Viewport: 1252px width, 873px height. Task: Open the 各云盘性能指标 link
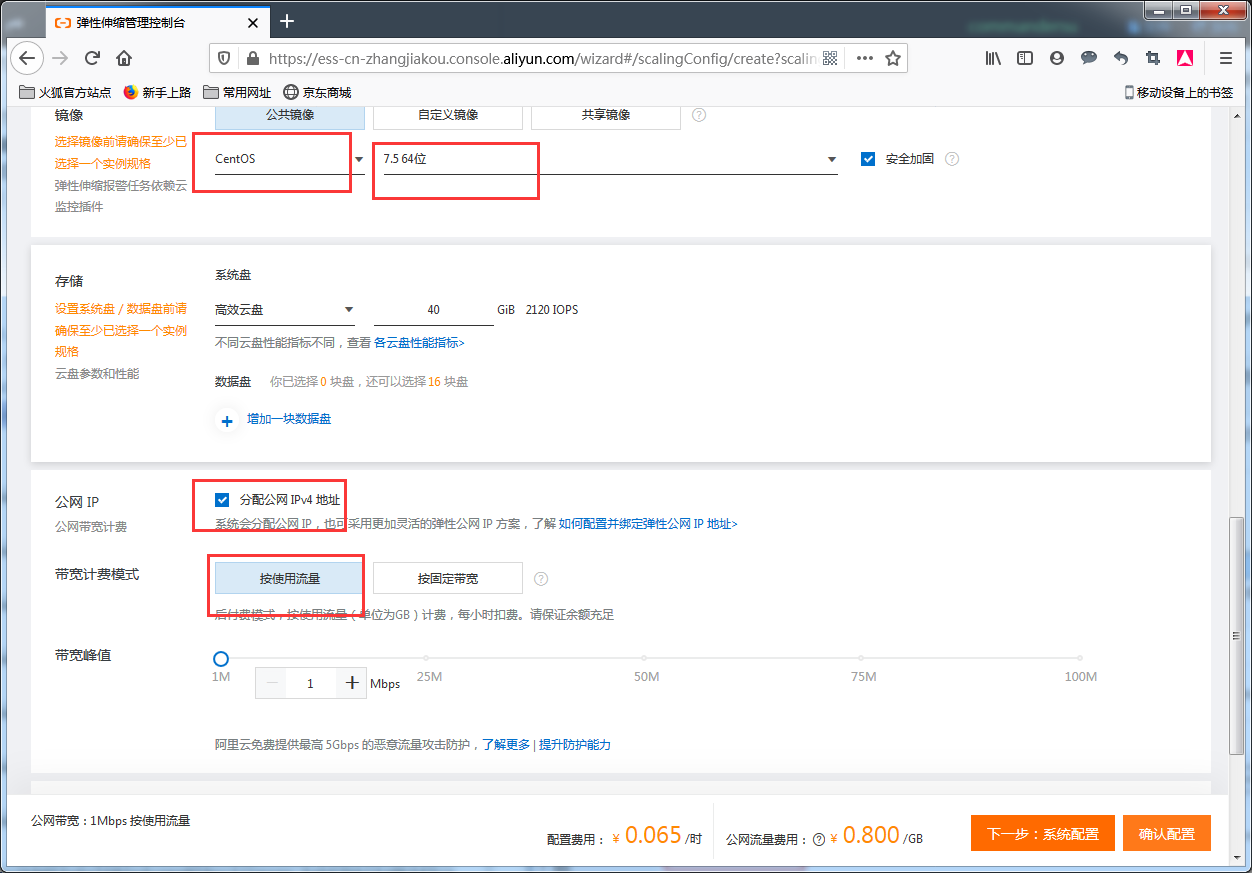[419, 343]
